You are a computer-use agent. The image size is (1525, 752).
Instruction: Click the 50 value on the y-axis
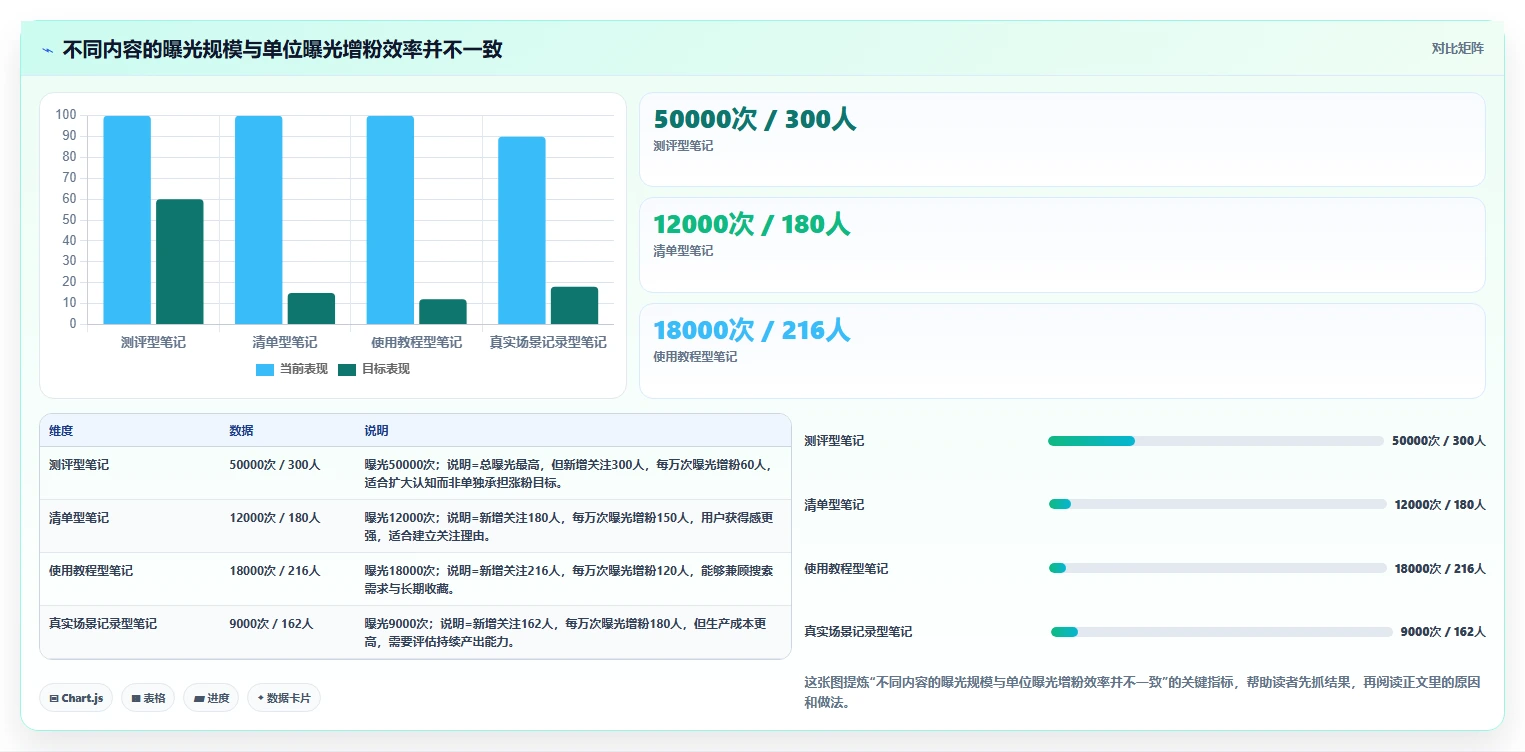point(69,220)
